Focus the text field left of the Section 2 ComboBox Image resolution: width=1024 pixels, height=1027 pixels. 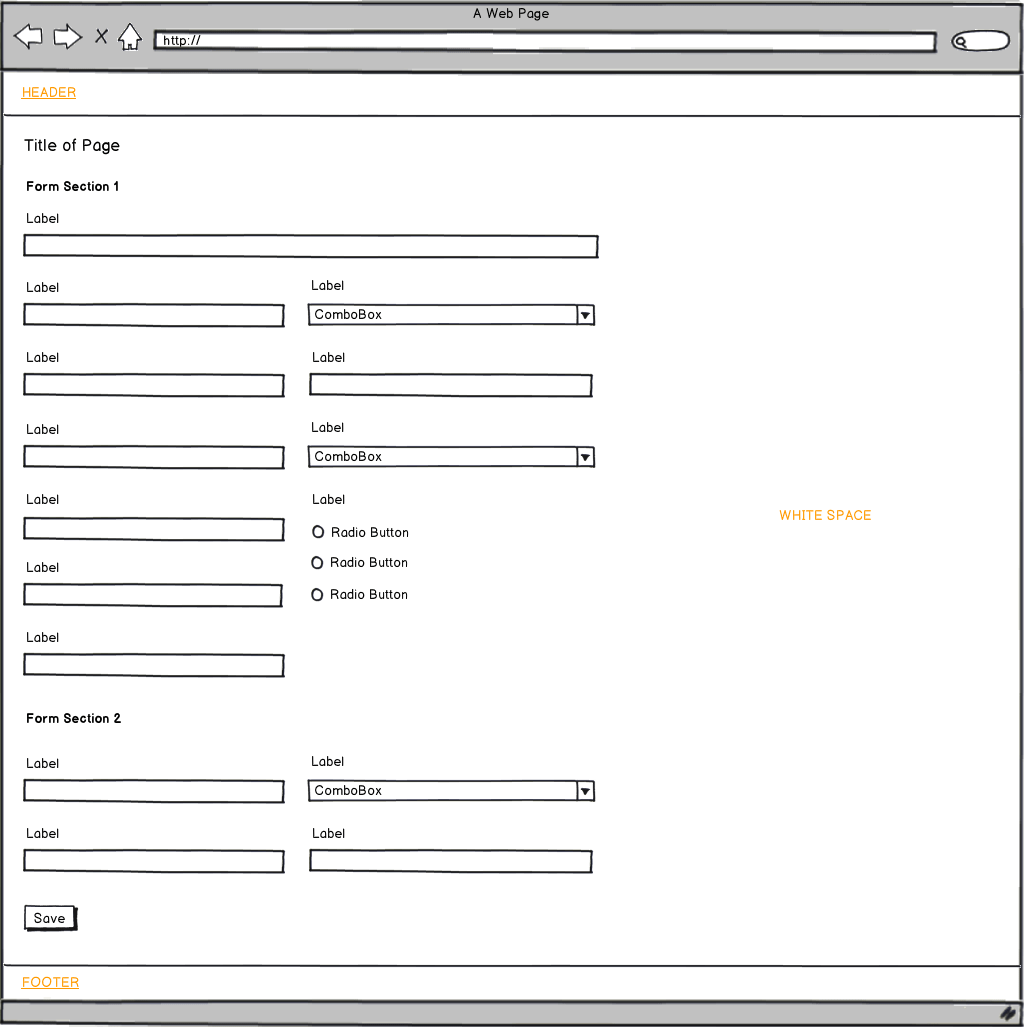click(154, 791)
